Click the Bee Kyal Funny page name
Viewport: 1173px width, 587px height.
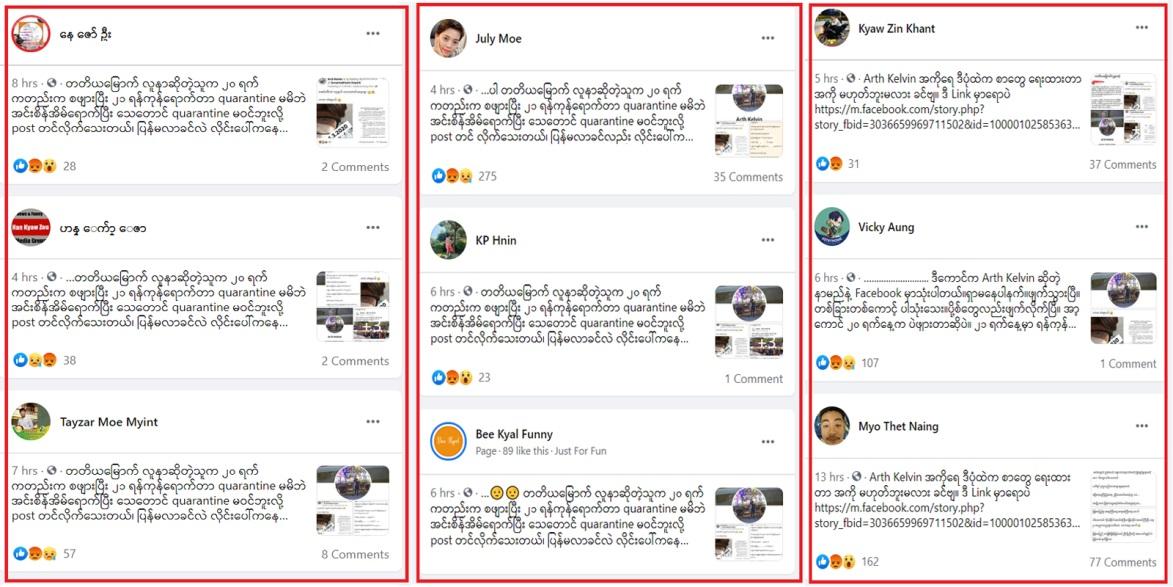514,434
